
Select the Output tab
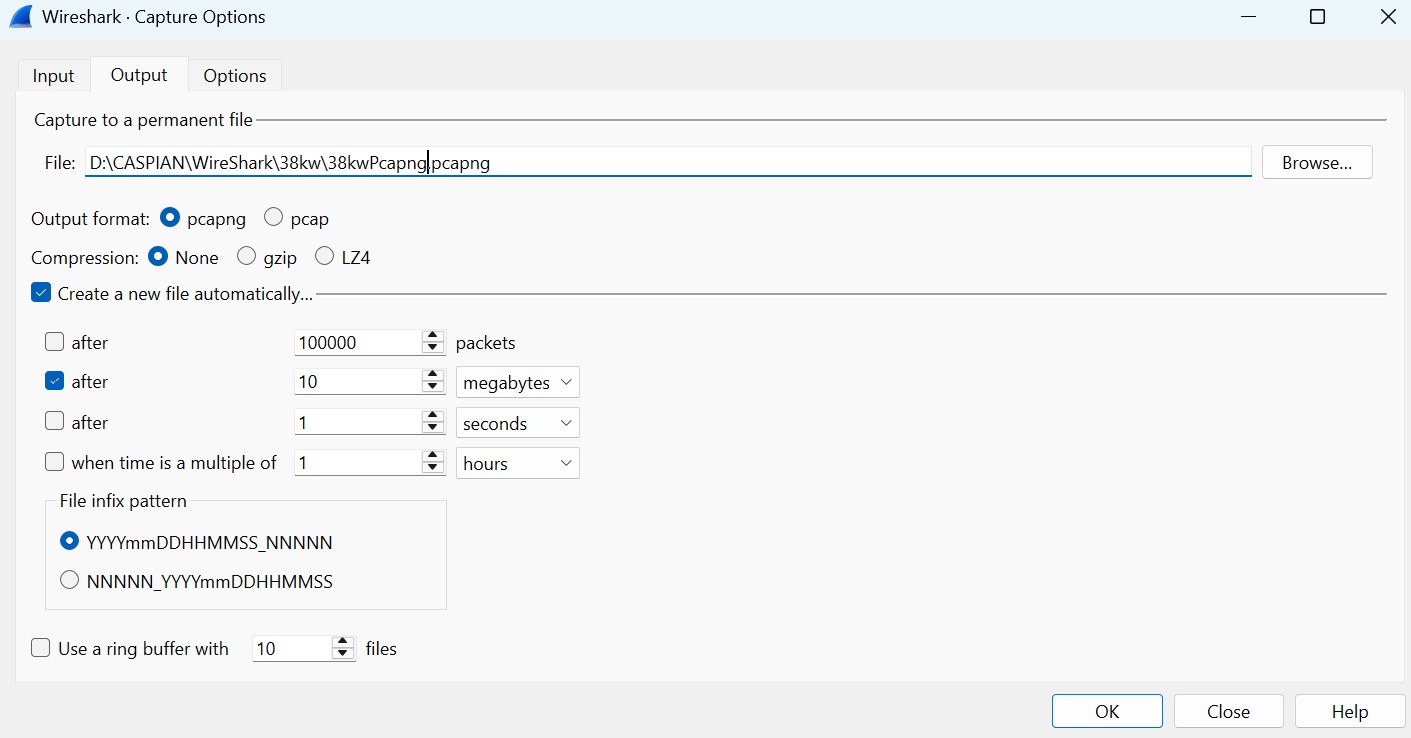point(139,75)
